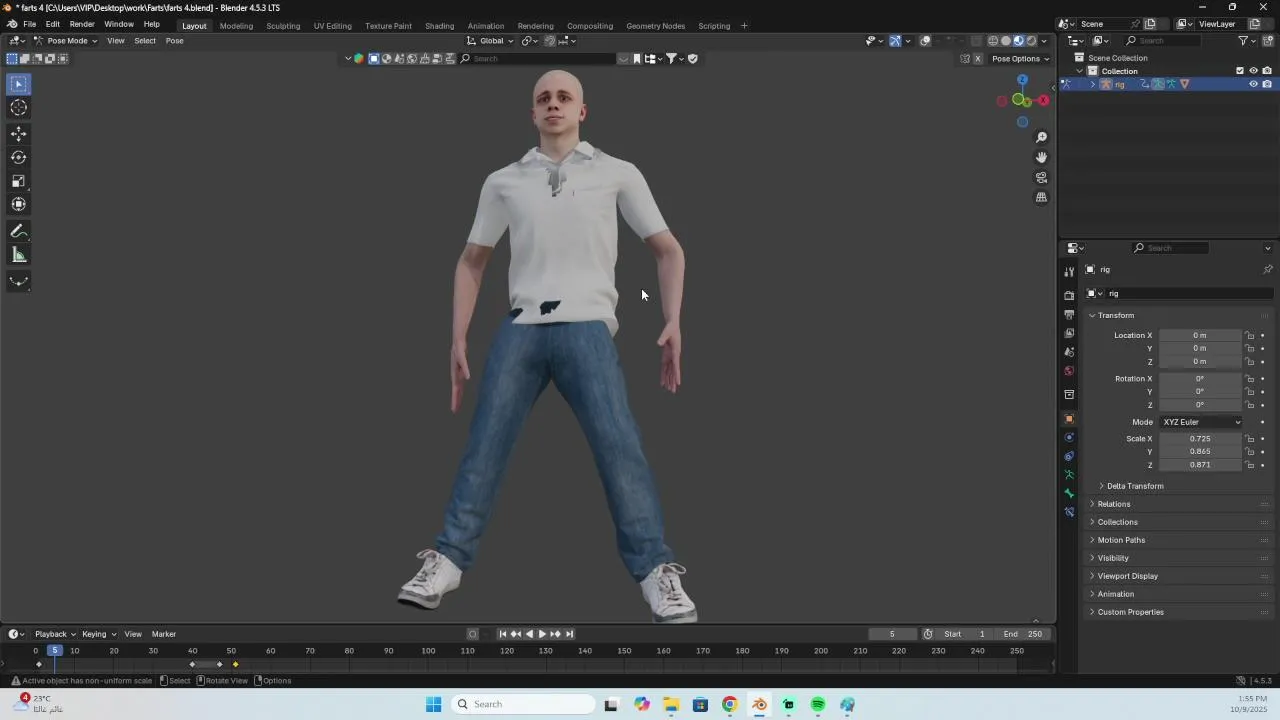Select the Measure tool
Viewport: 1280px width, 720px height.
(18, 255)
